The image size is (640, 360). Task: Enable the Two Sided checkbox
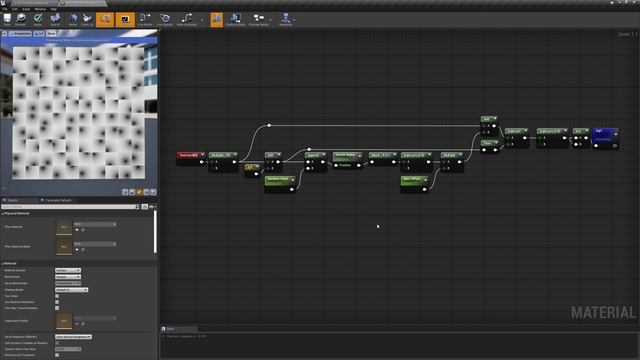57,296
